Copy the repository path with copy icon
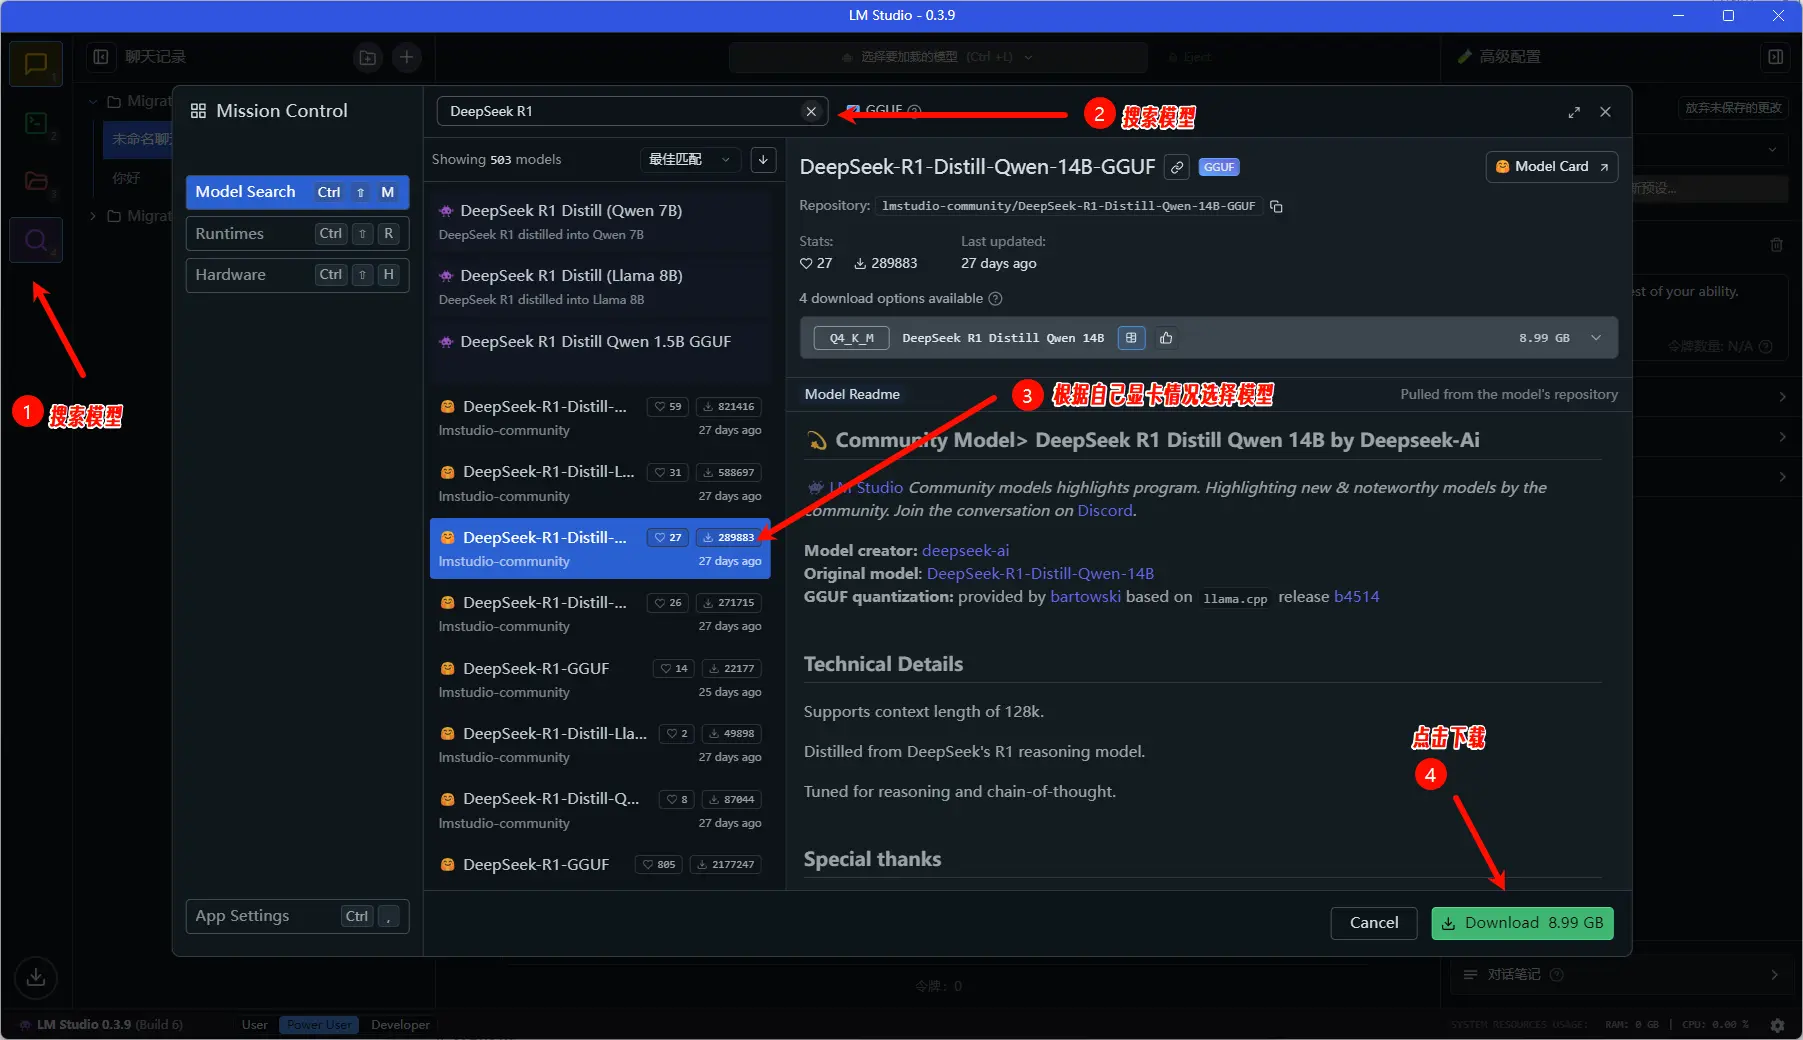The image size is (1803, 1040). coord(1276,206)
